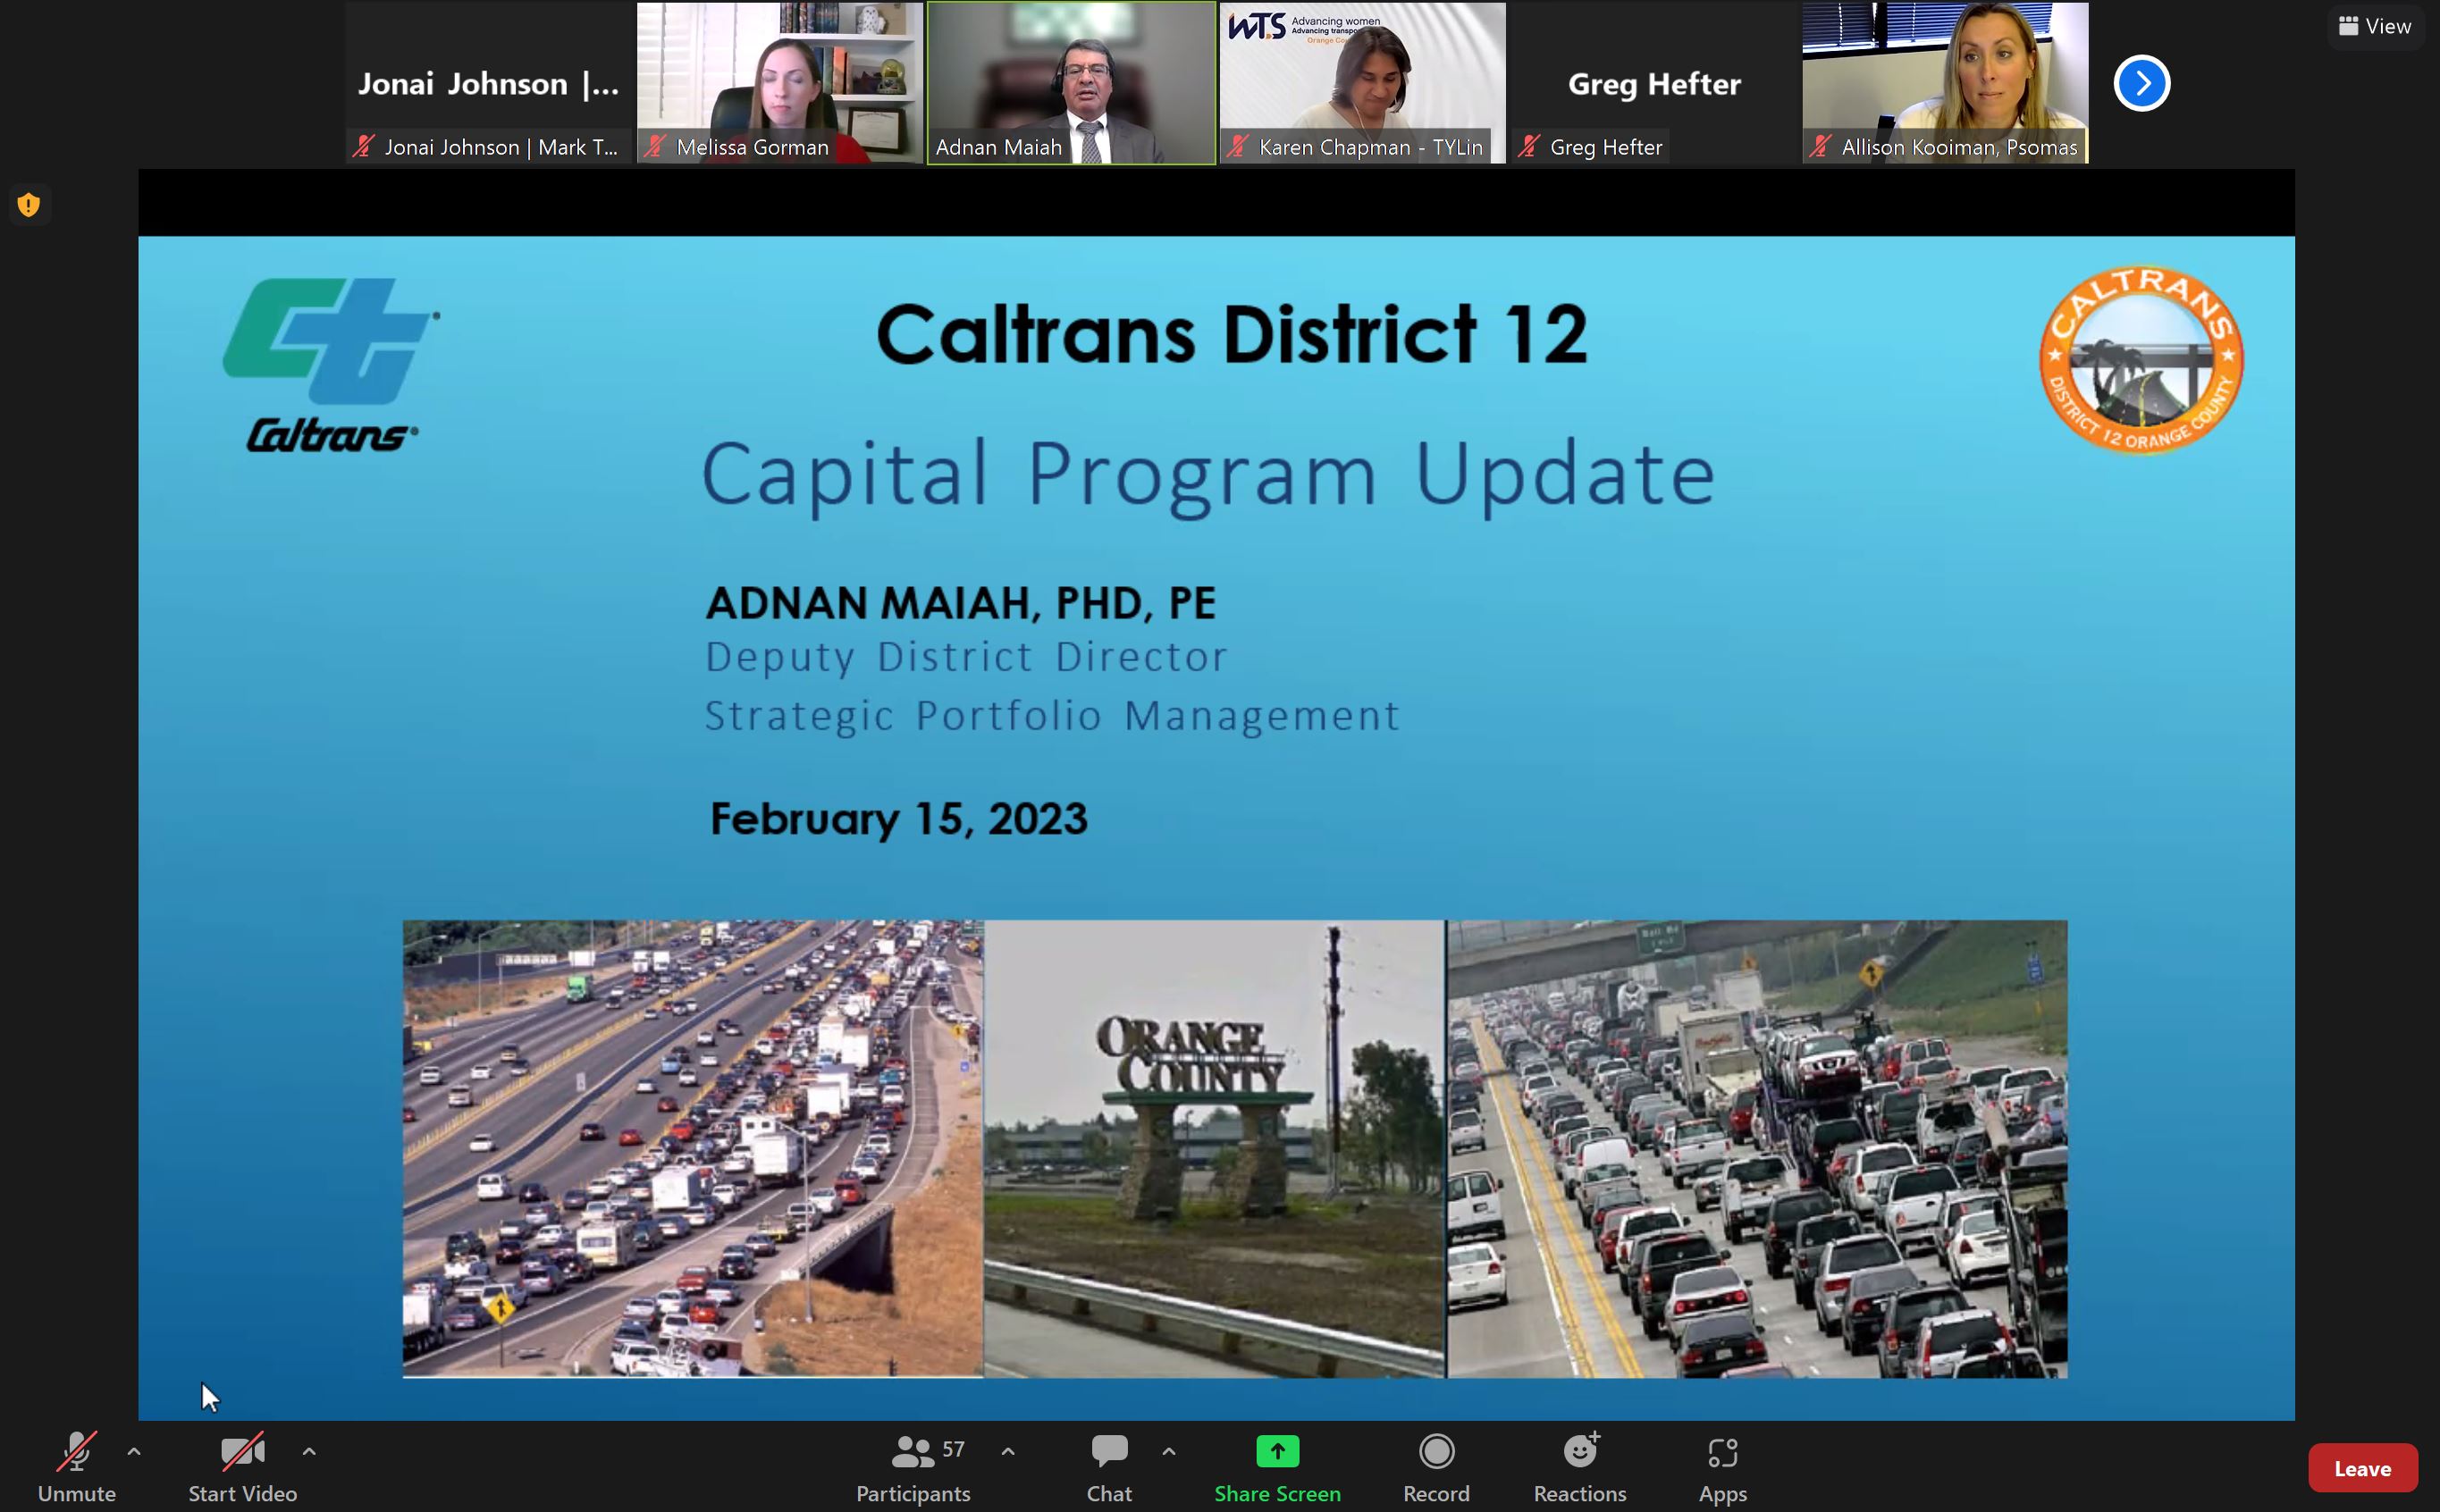The image size is (2440, 1512).
Task: Open the View layout menu
Action: [x=2375, y=26]
